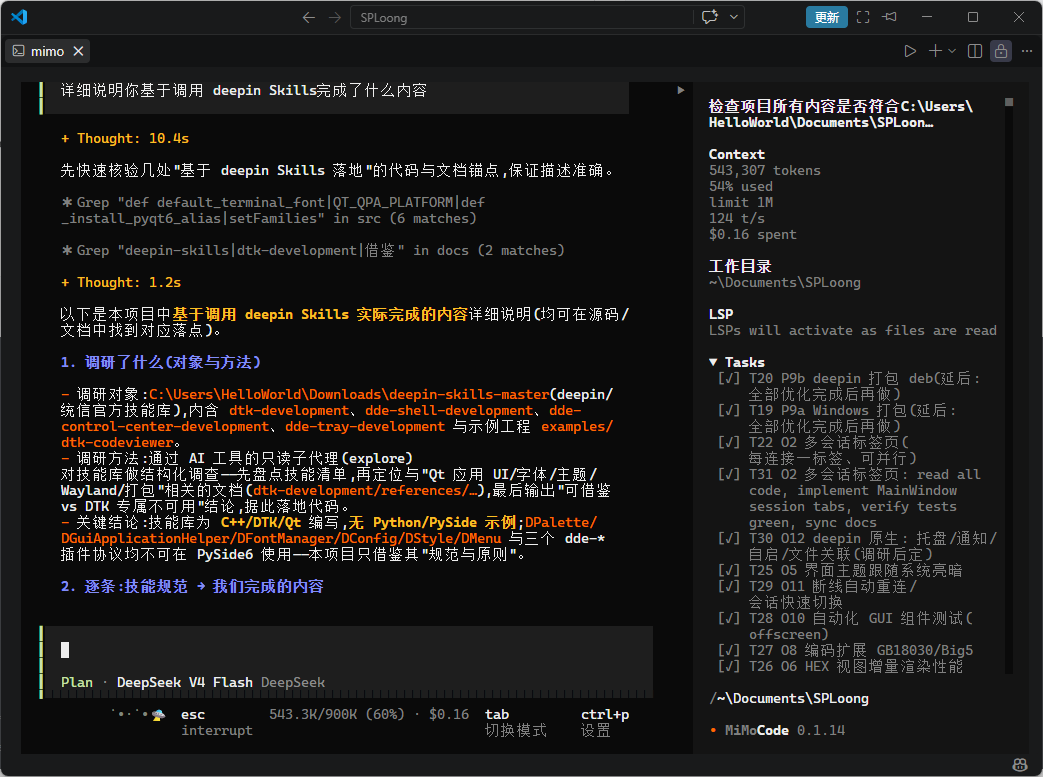Click the esc interrupt hint
Screen dimensions: 1043x777
[x=216, y=722]
